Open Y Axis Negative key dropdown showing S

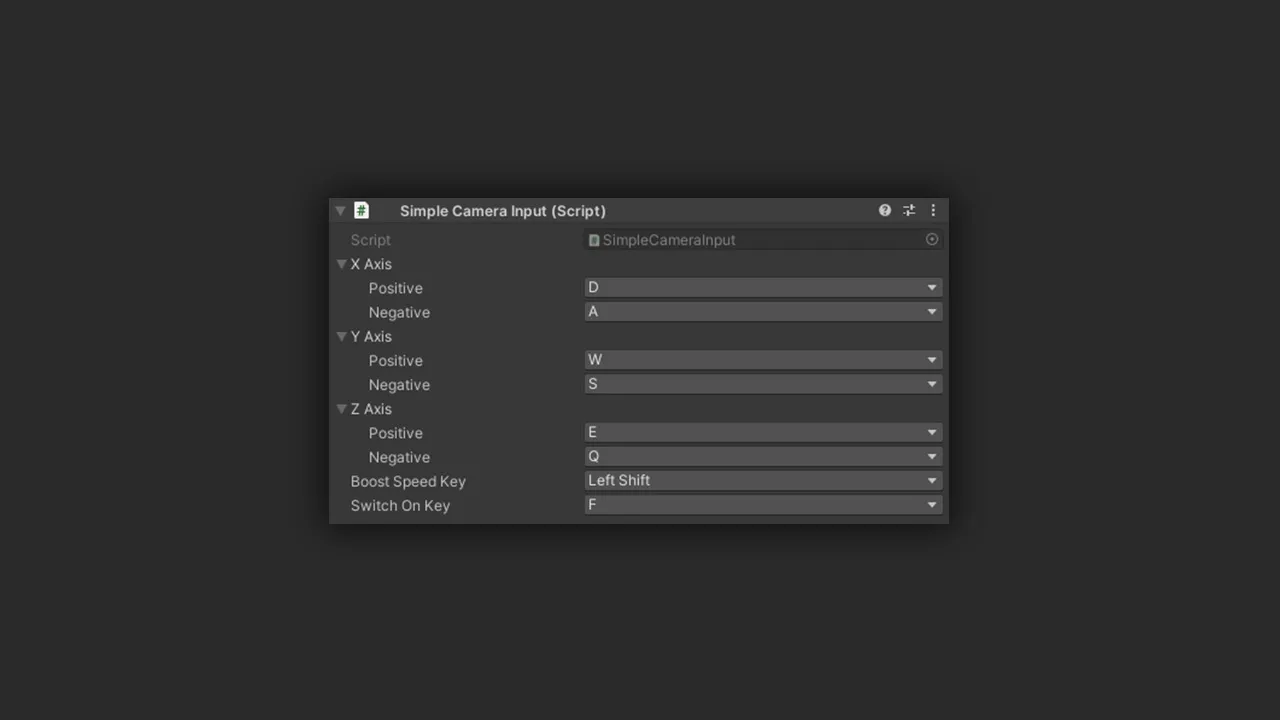click(x=762, y=384)
